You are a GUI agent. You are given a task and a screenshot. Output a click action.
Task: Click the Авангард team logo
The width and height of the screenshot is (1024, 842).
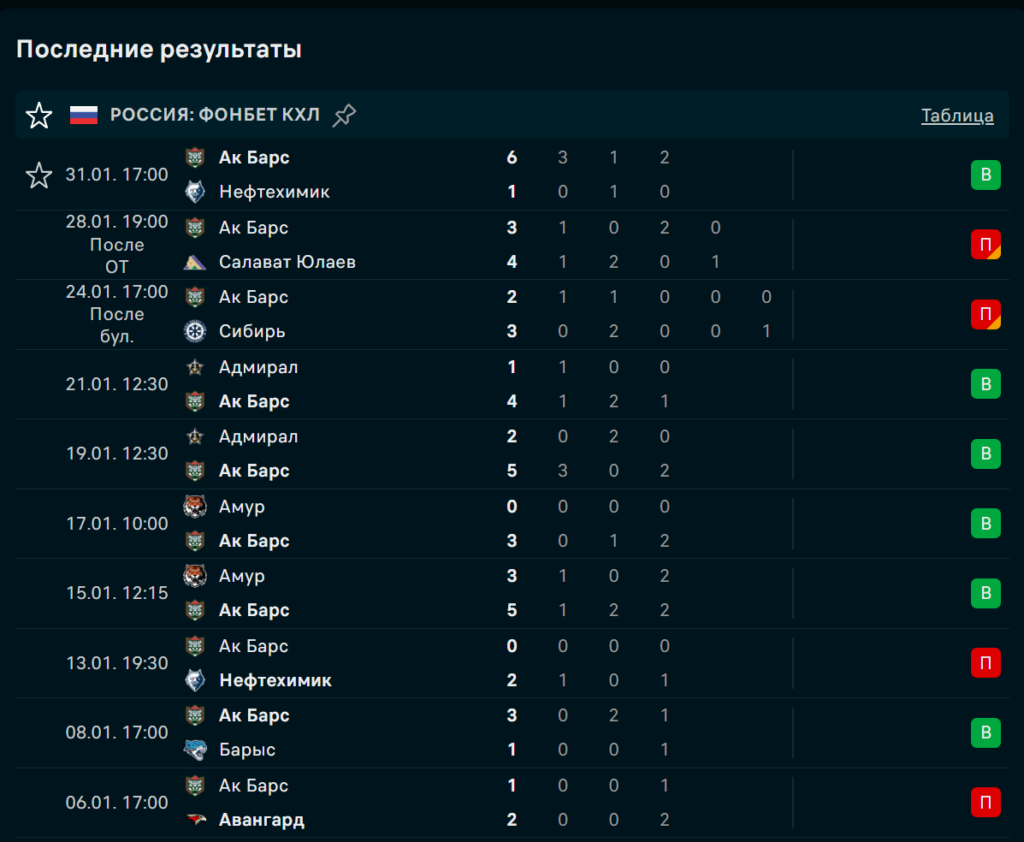click(x=195, y=820)
